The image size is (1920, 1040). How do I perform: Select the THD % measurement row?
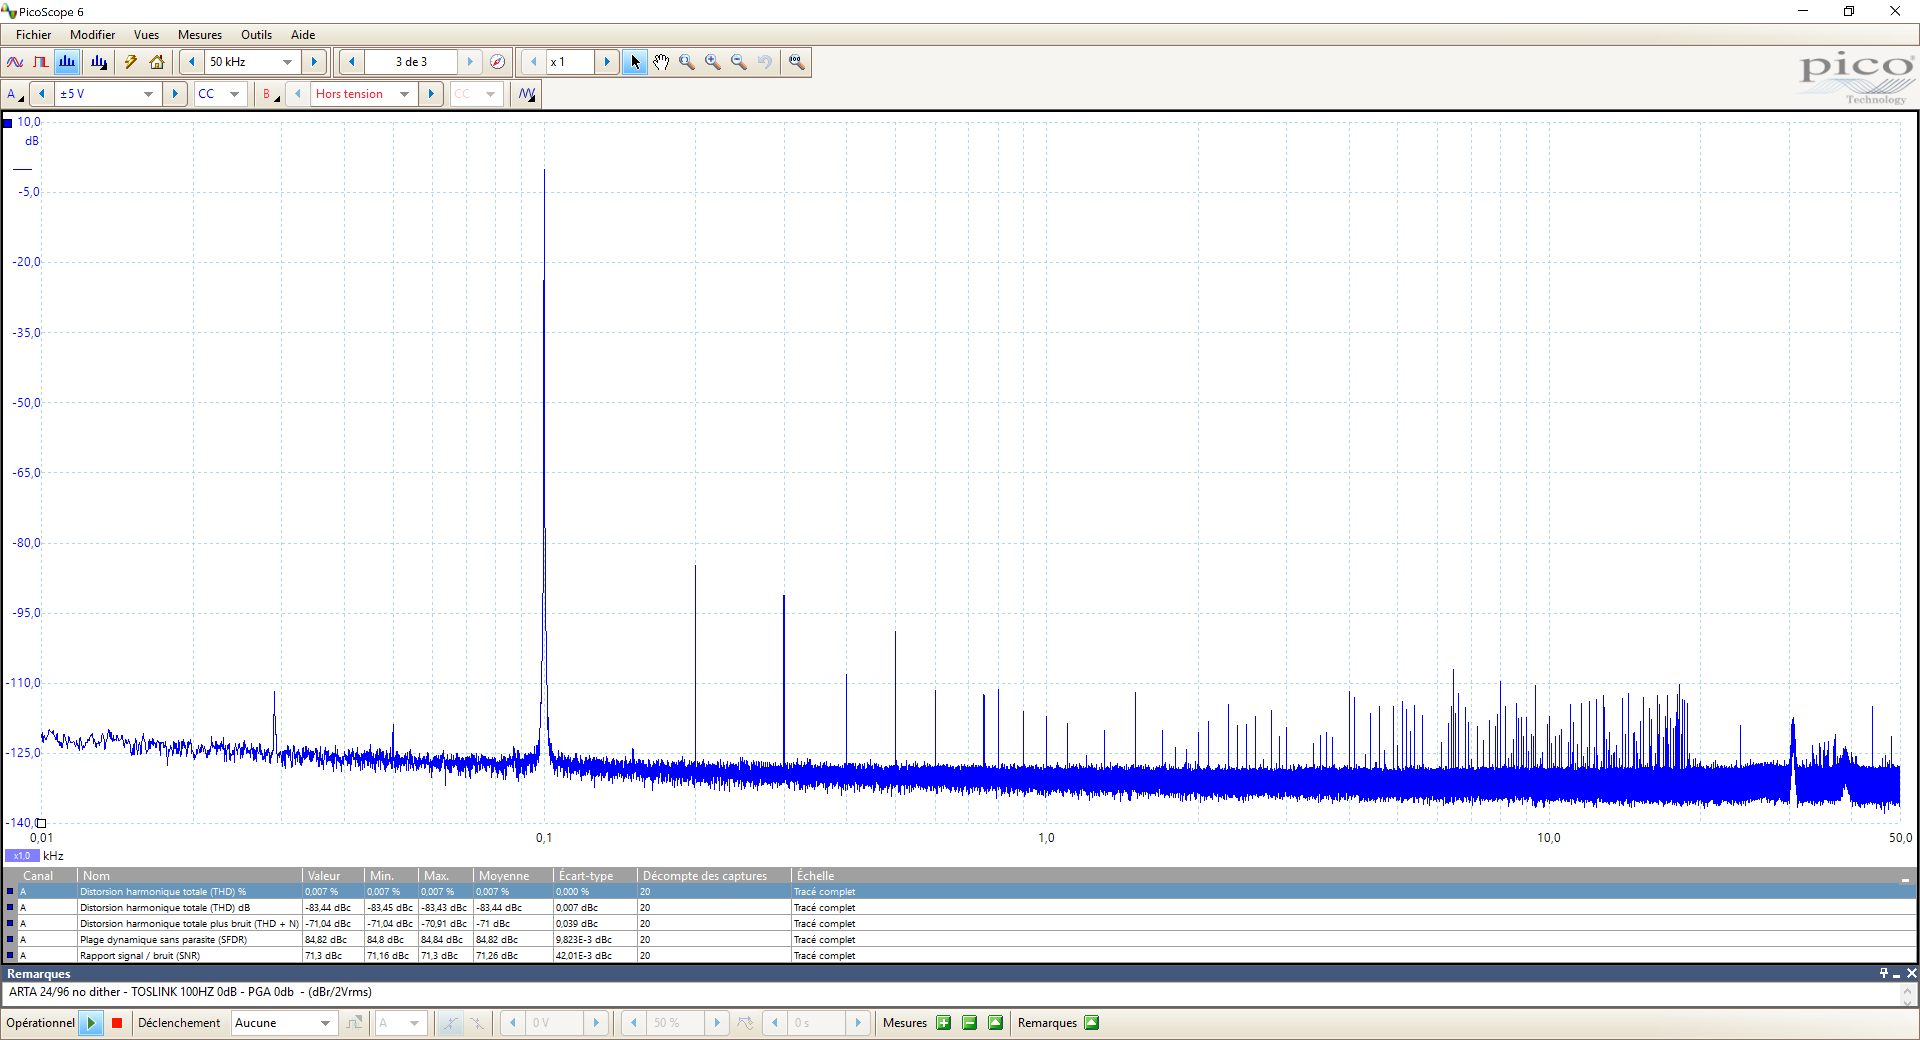pos(960,892)
